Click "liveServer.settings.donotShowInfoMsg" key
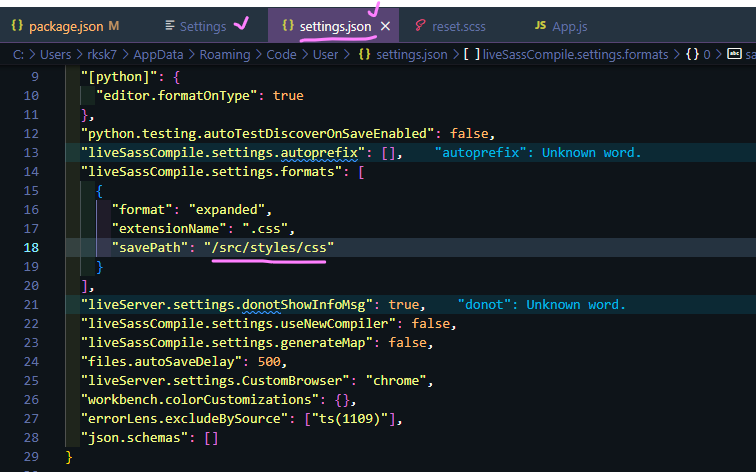The width and height of the screenshot is (756, 472). (x=227, y=305)
